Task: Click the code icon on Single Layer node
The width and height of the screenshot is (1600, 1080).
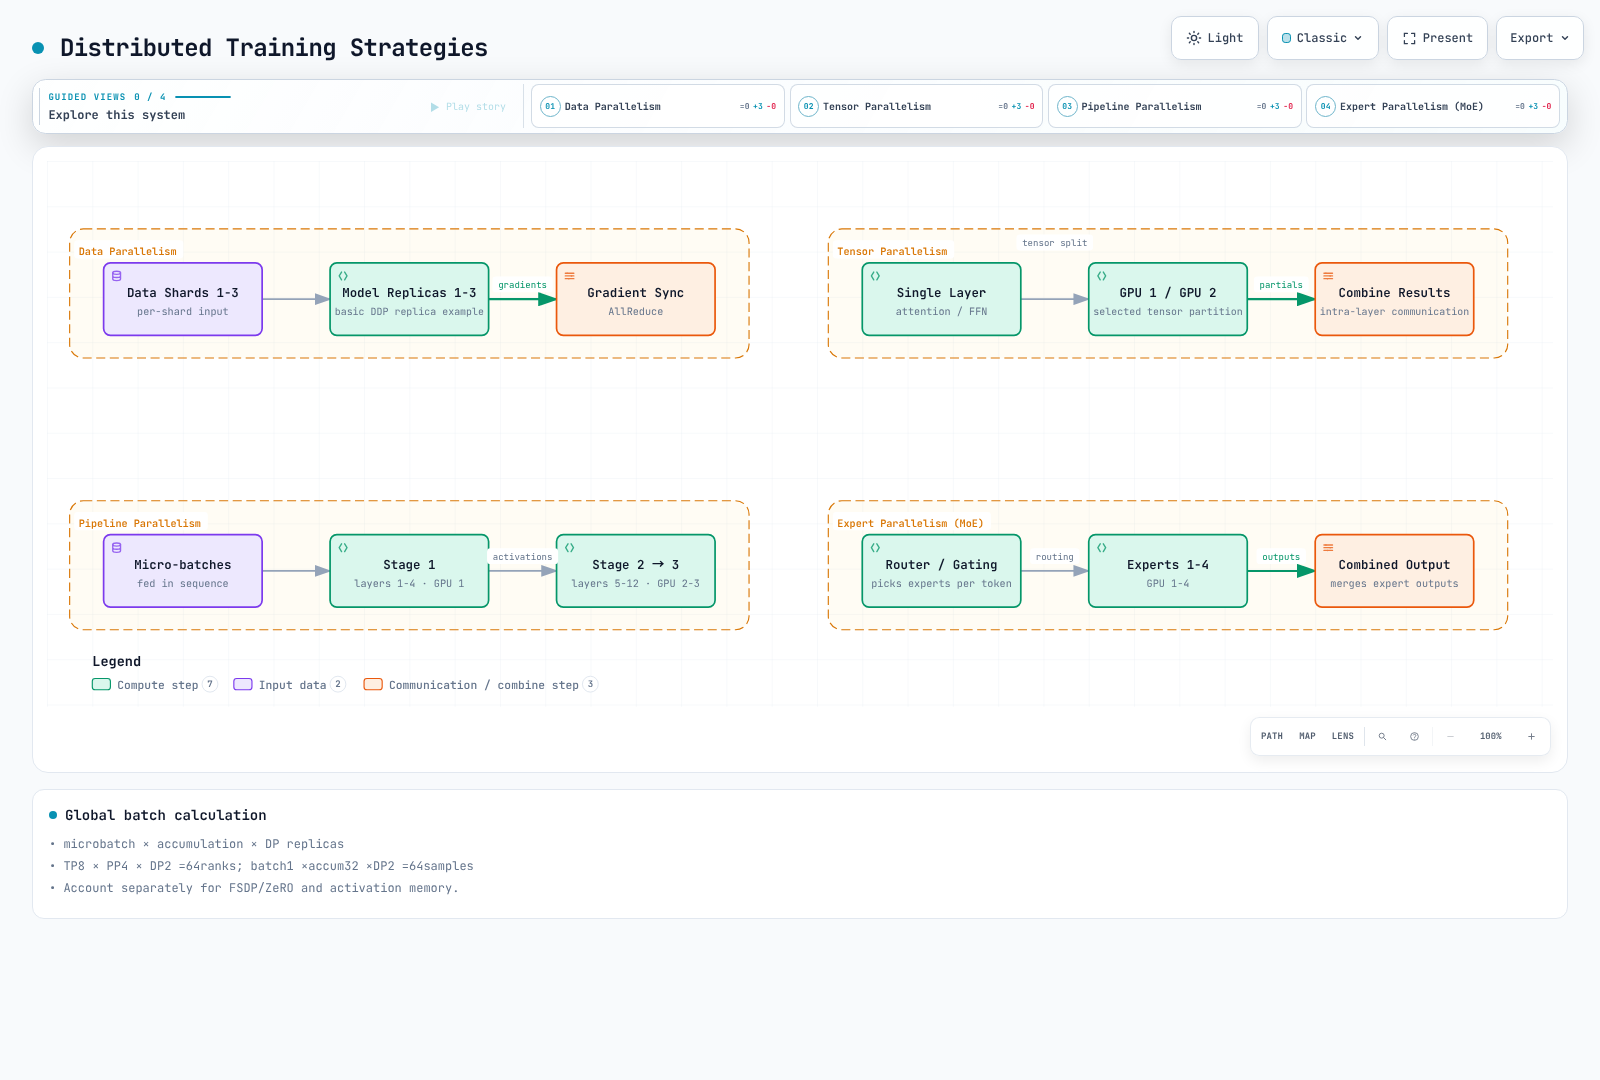Action: tap(875, 276)
